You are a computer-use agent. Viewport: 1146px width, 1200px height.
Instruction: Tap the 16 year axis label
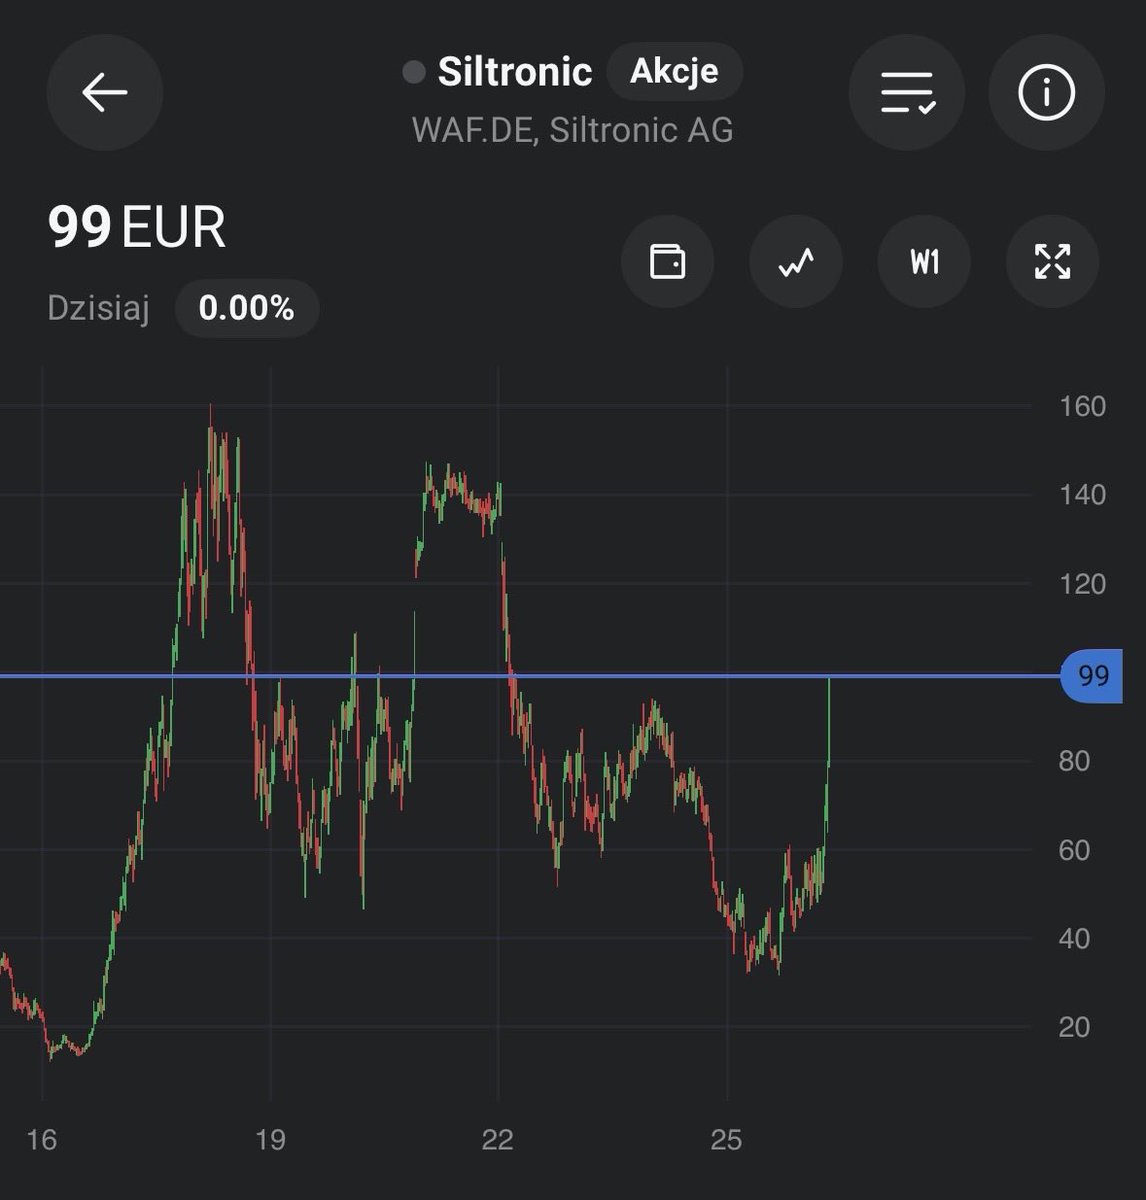click(42, 1140)
